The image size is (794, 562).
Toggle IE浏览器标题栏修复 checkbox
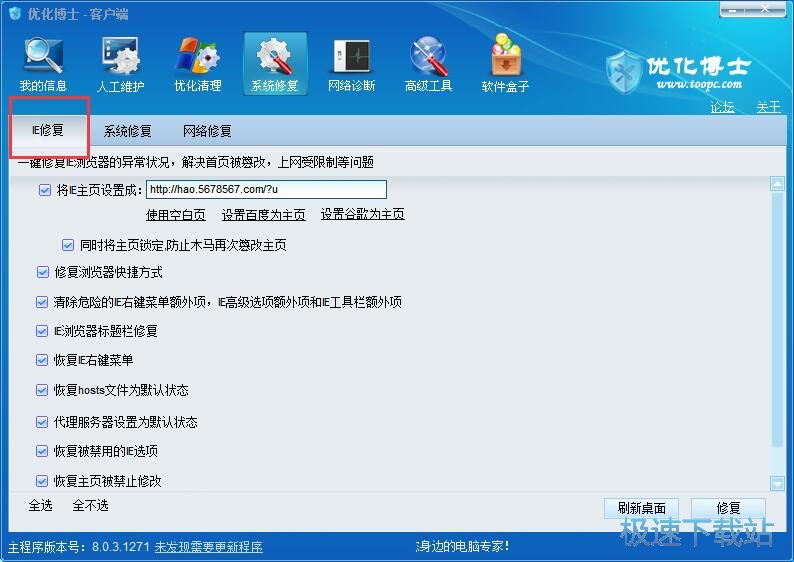[x=42, y=331]
